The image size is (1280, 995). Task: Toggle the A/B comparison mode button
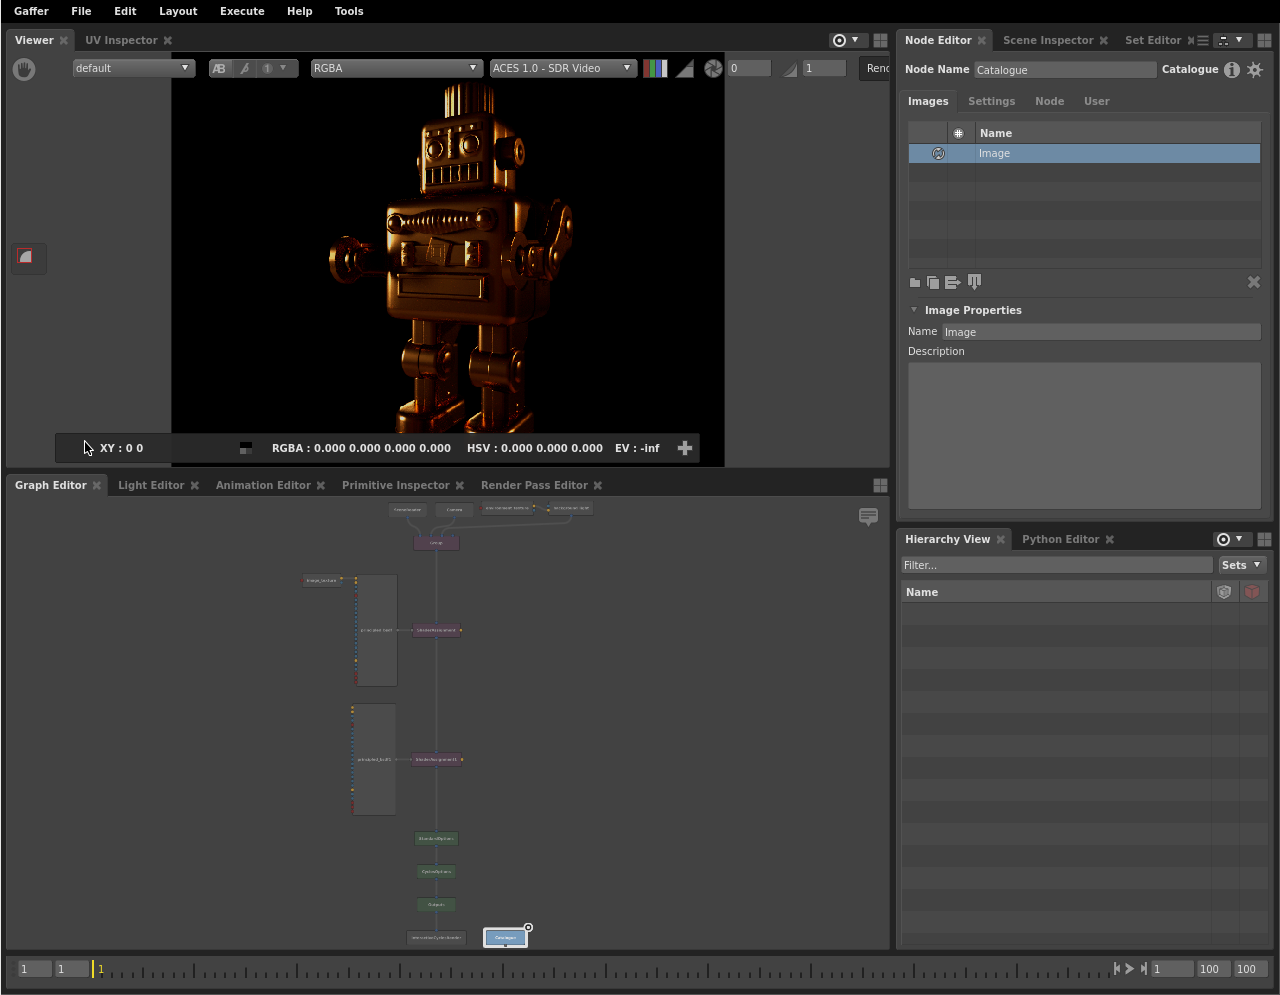click(219, 68)
